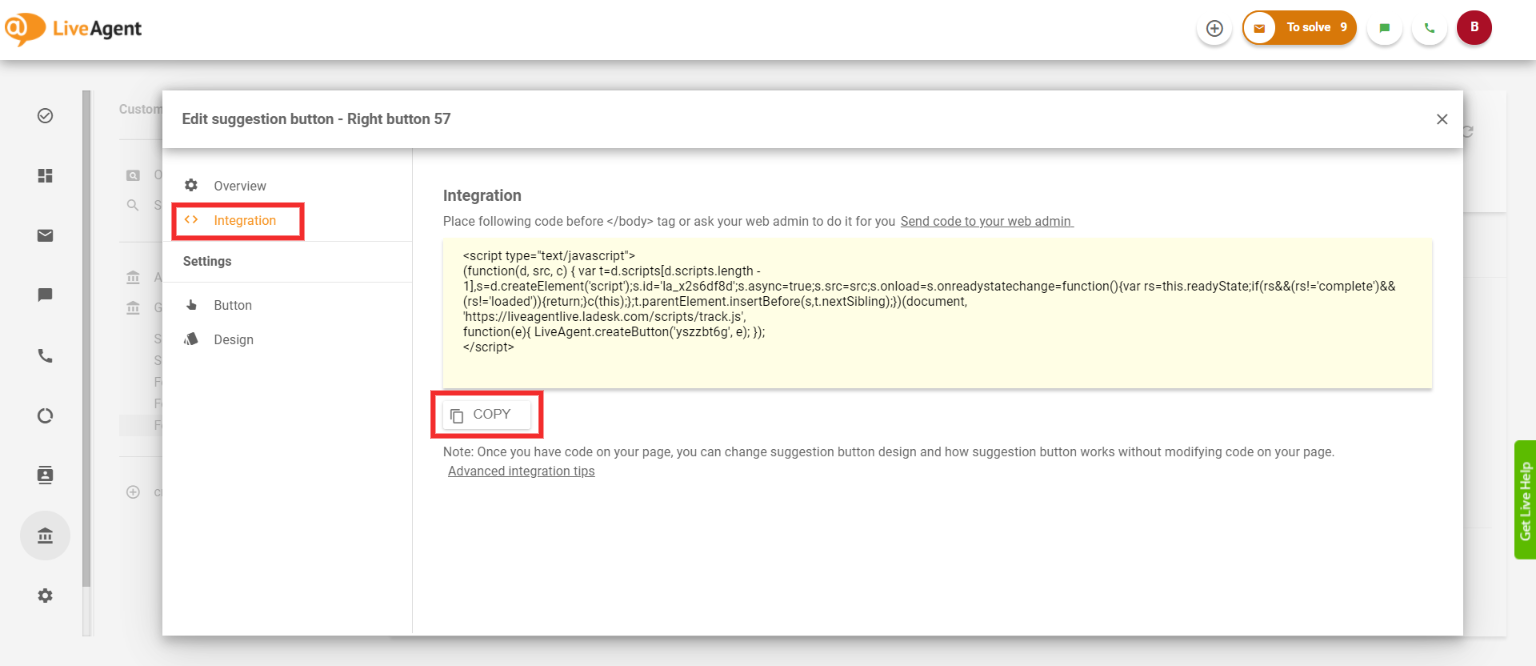
Task: Click the green chat status icon in top bar
Action: (1384, 28)
